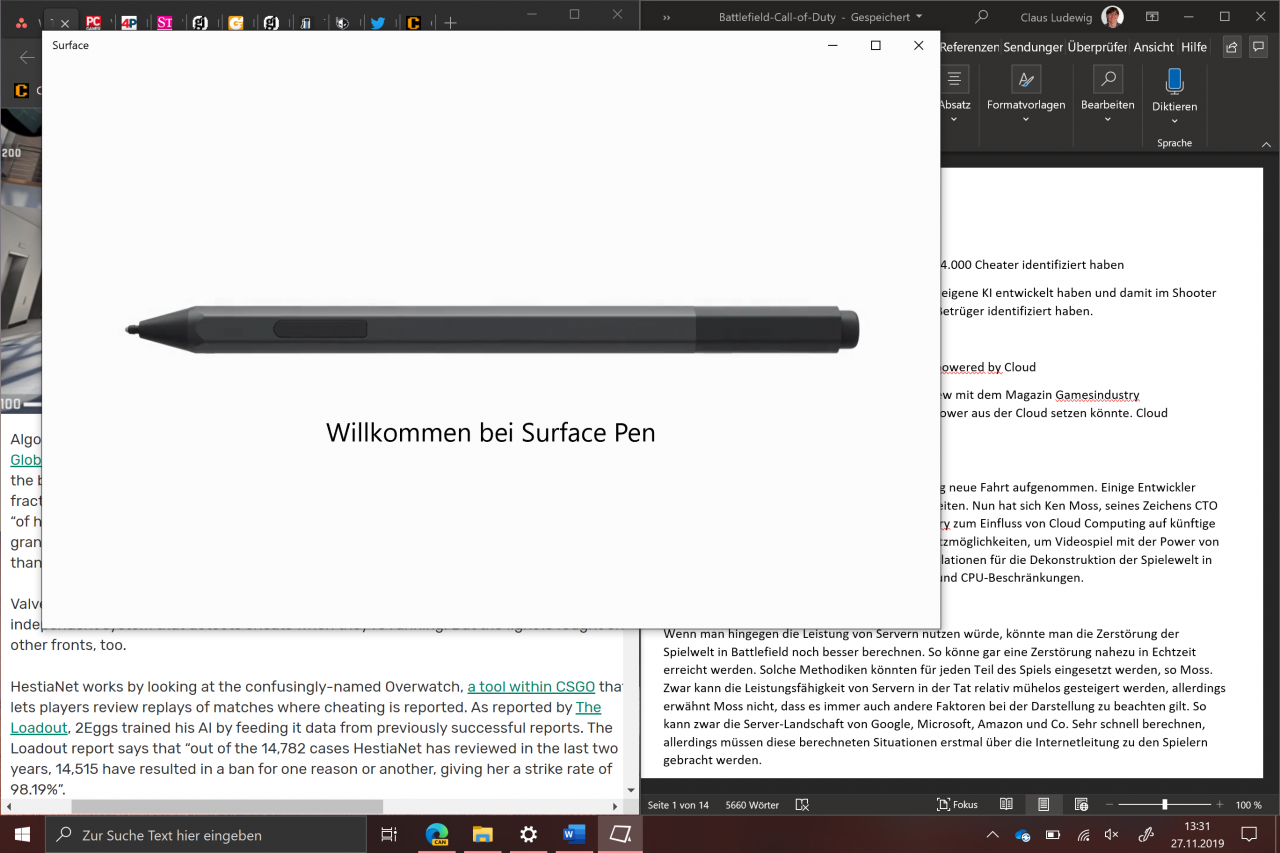Zoom out with the minus button
Viewport: 1280px width, 853px height.
(x=1109, y=804)
